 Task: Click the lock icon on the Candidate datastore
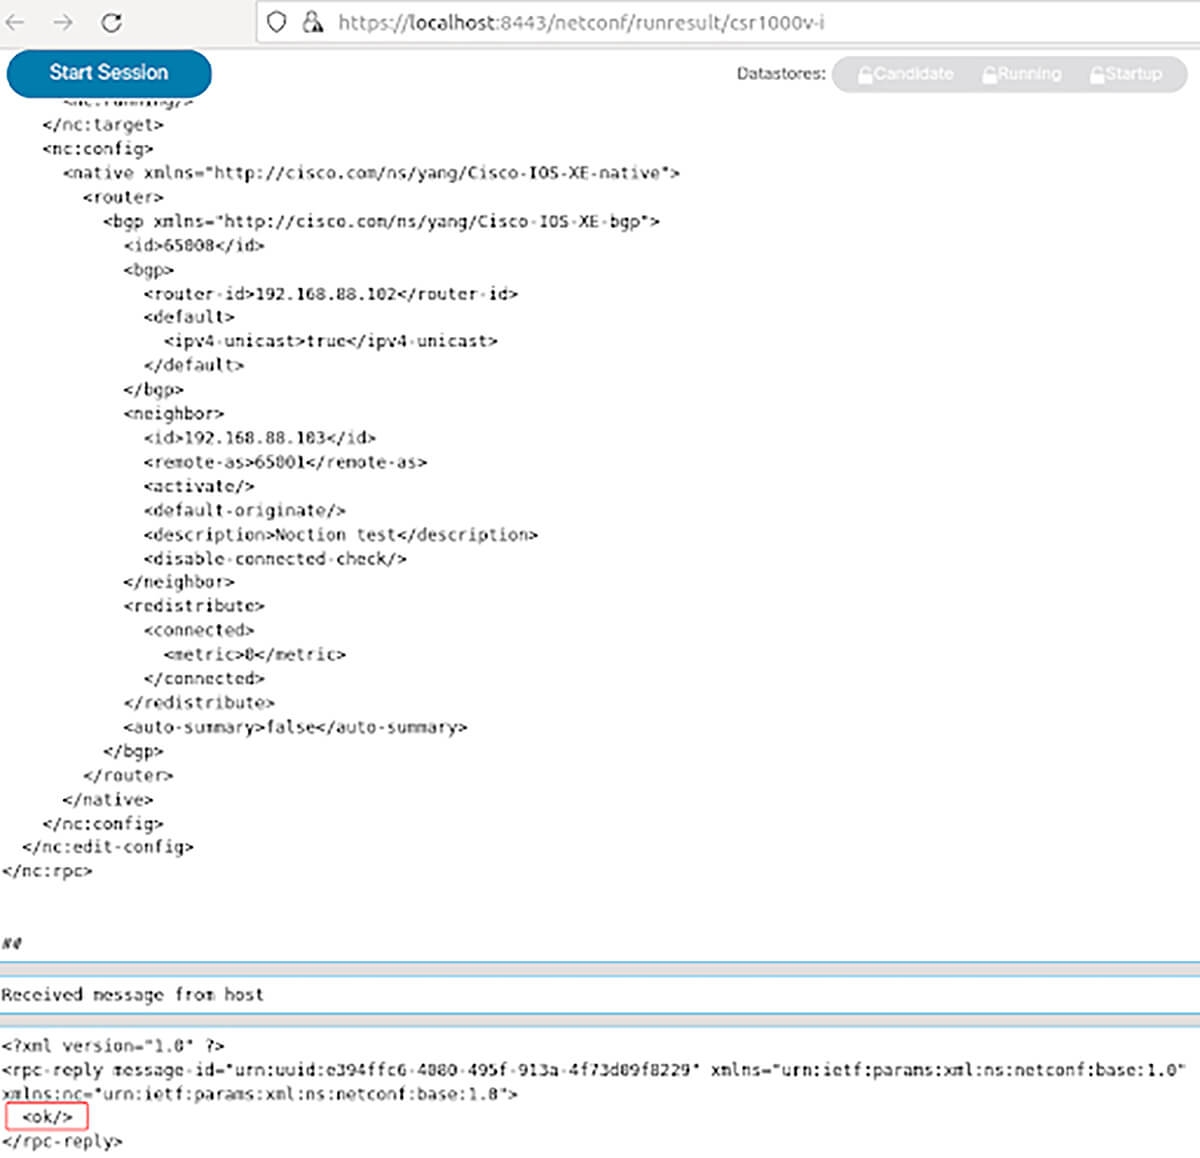pos(864,73)
